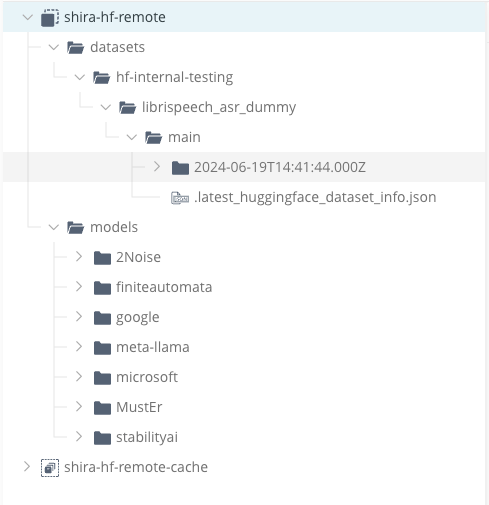Expand the 2024-06-19T14:41:44.000Z folder chevron

coord(157,166)
